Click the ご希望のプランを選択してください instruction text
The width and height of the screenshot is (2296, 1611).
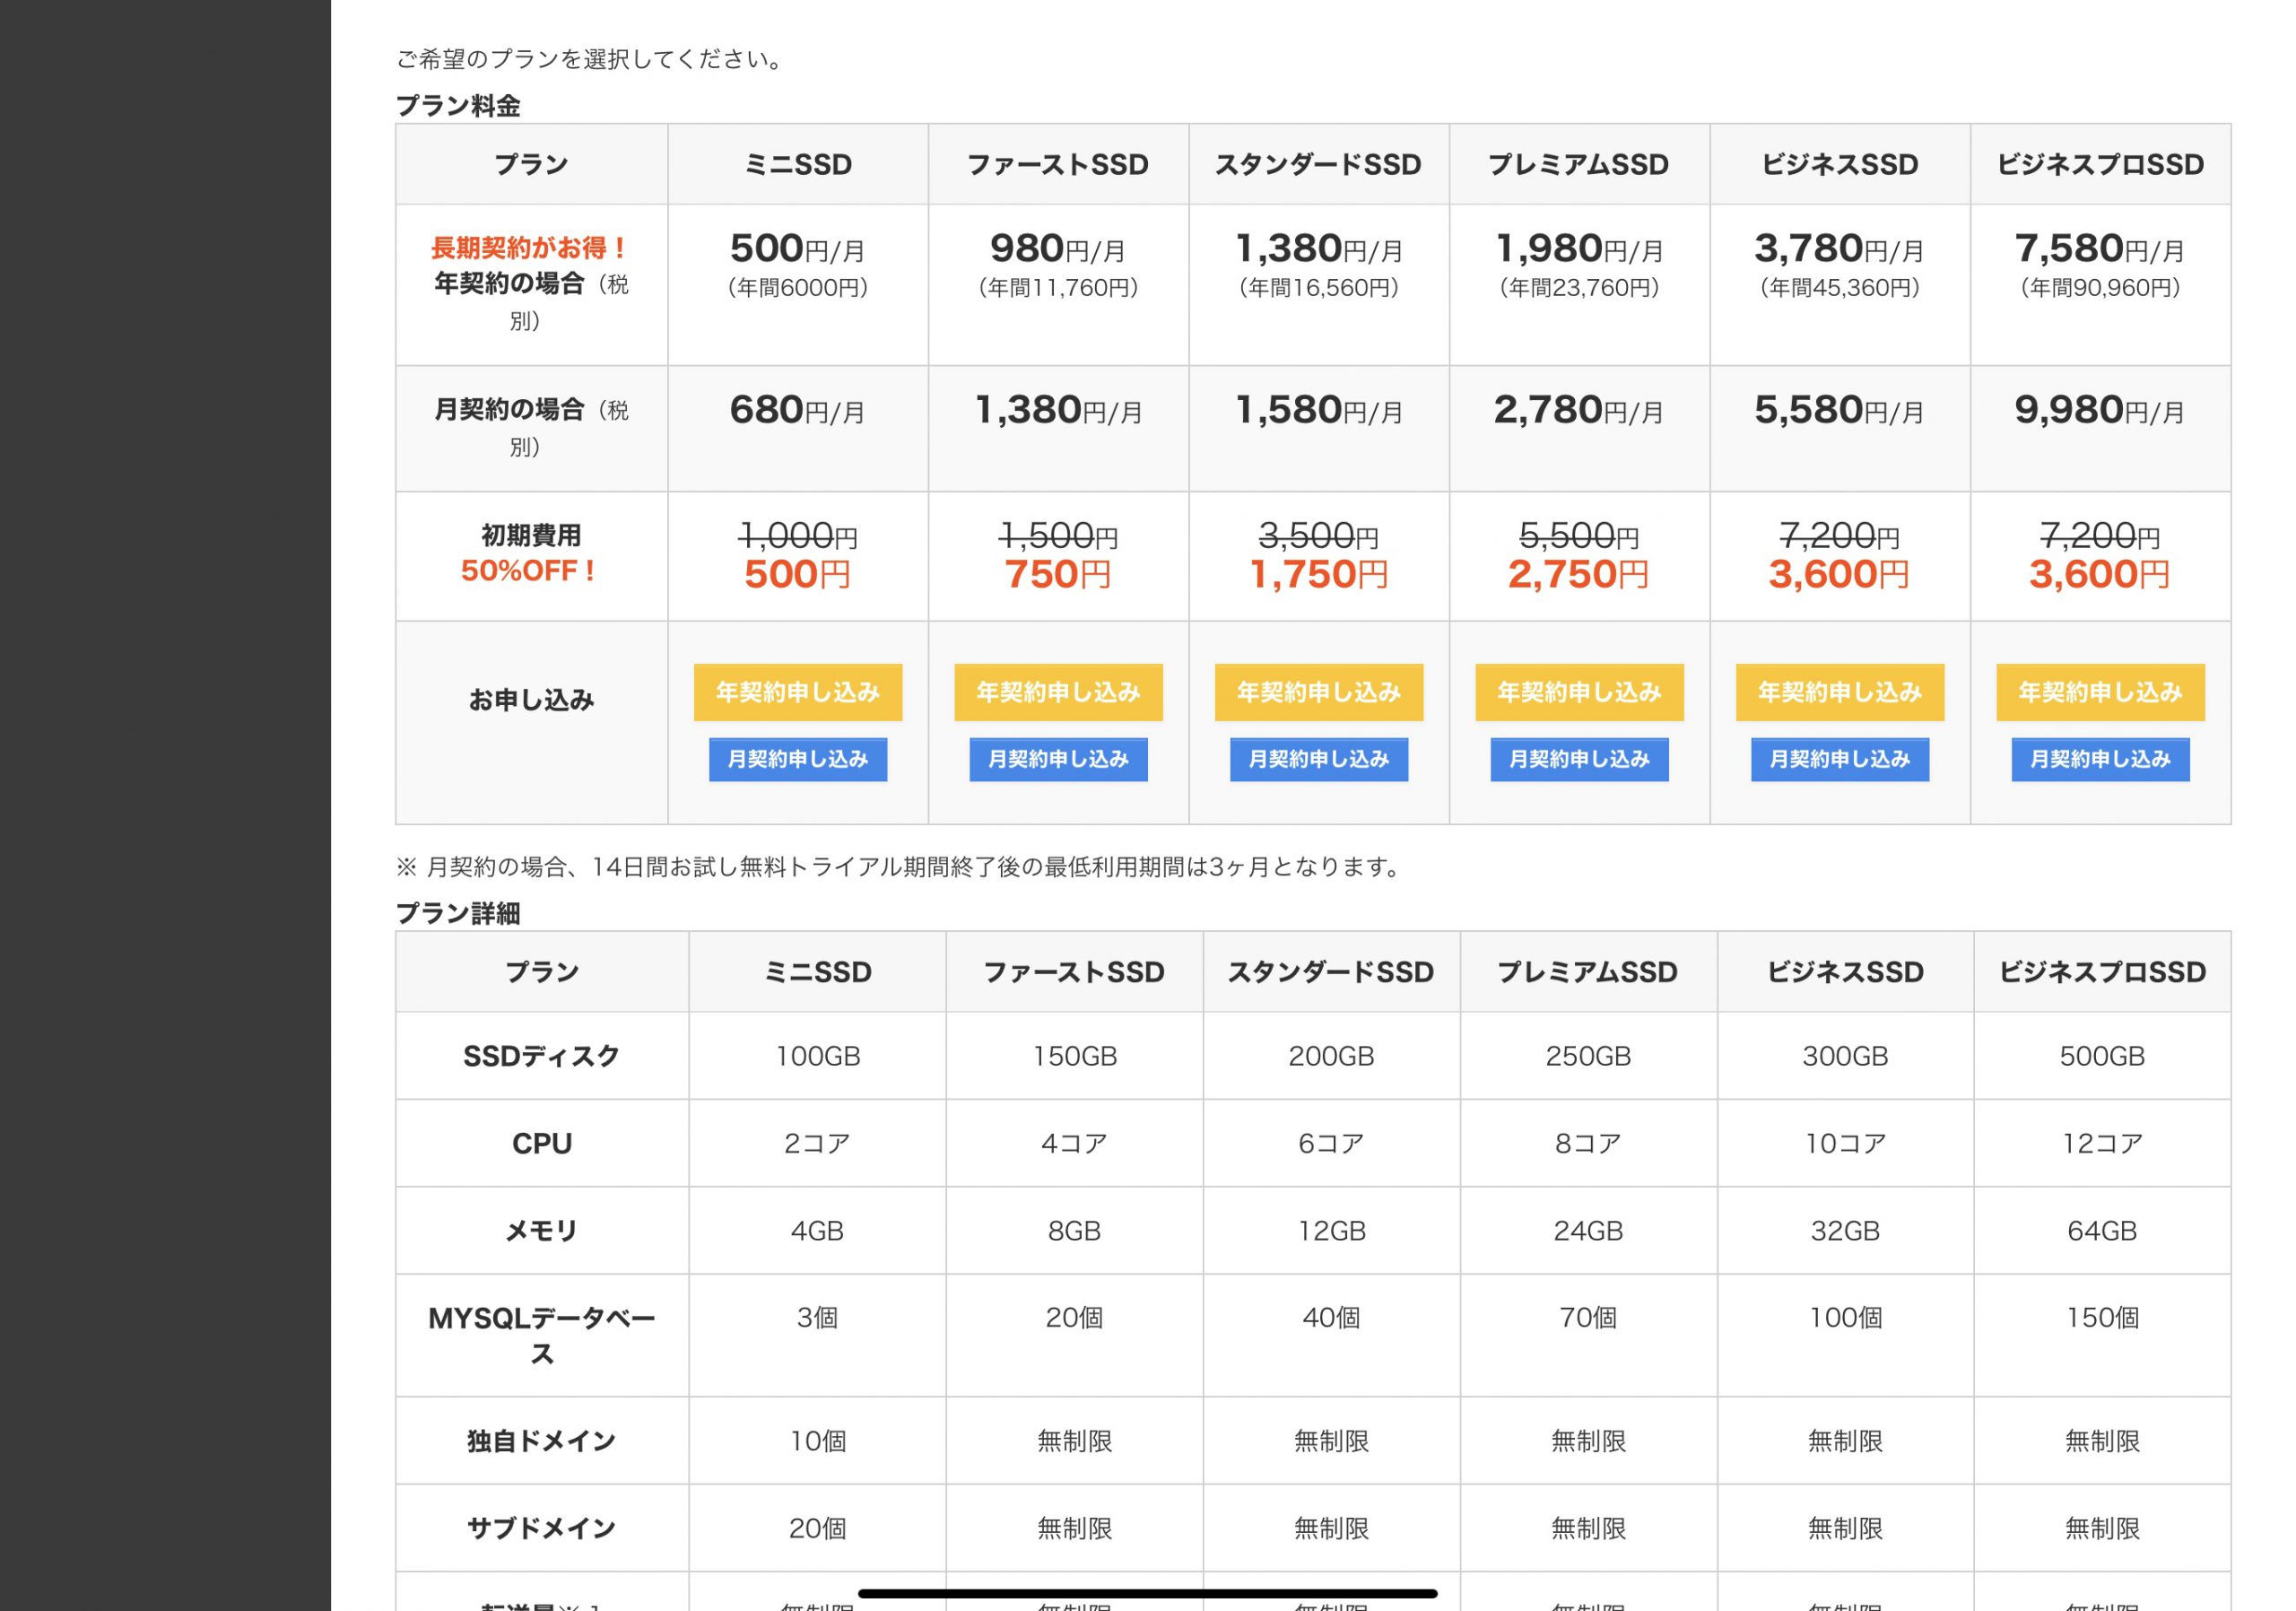(589, 59)
